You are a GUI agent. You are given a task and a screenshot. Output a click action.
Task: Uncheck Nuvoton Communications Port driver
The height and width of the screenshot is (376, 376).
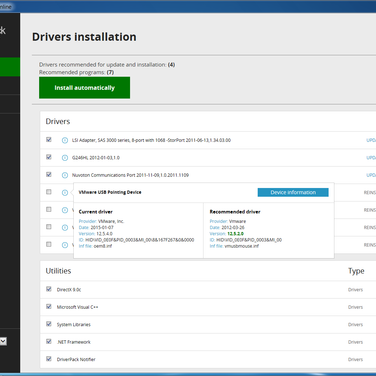point(49,174)
